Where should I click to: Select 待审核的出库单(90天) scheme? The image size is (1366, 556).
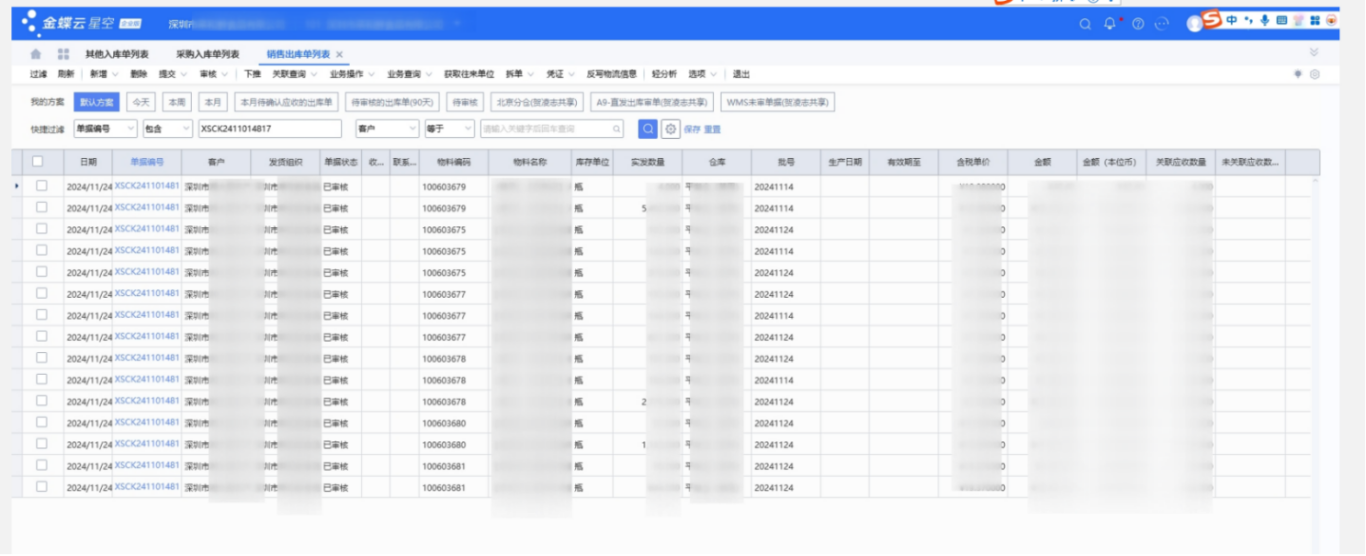pyautogui.click(x=392, y=102)
